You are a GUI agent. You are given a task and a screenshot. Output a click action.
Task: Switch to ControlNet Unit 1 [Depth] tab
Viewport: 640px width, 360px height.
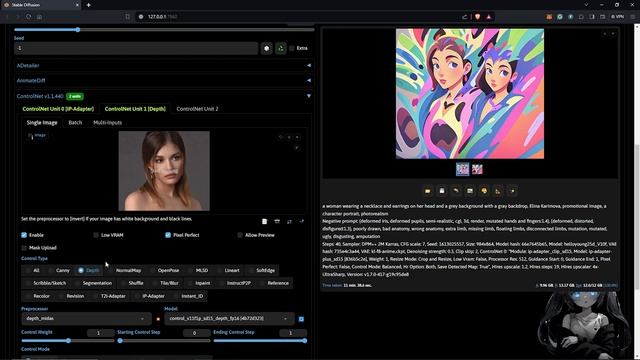point(135,109)
